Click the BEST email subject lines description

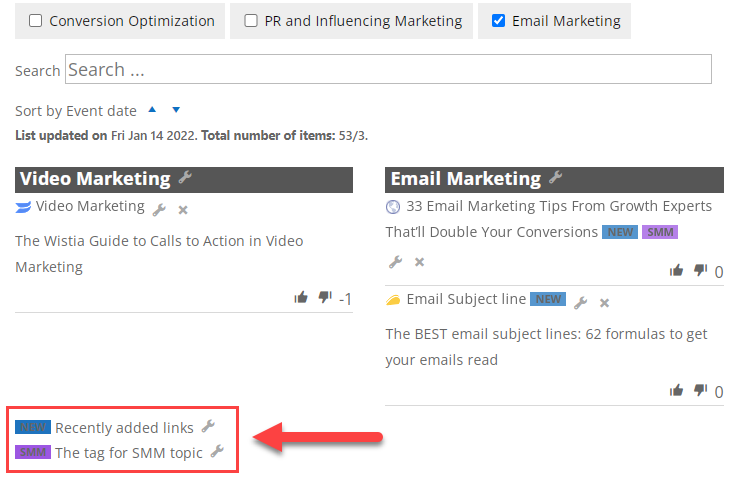coord(546,347)
